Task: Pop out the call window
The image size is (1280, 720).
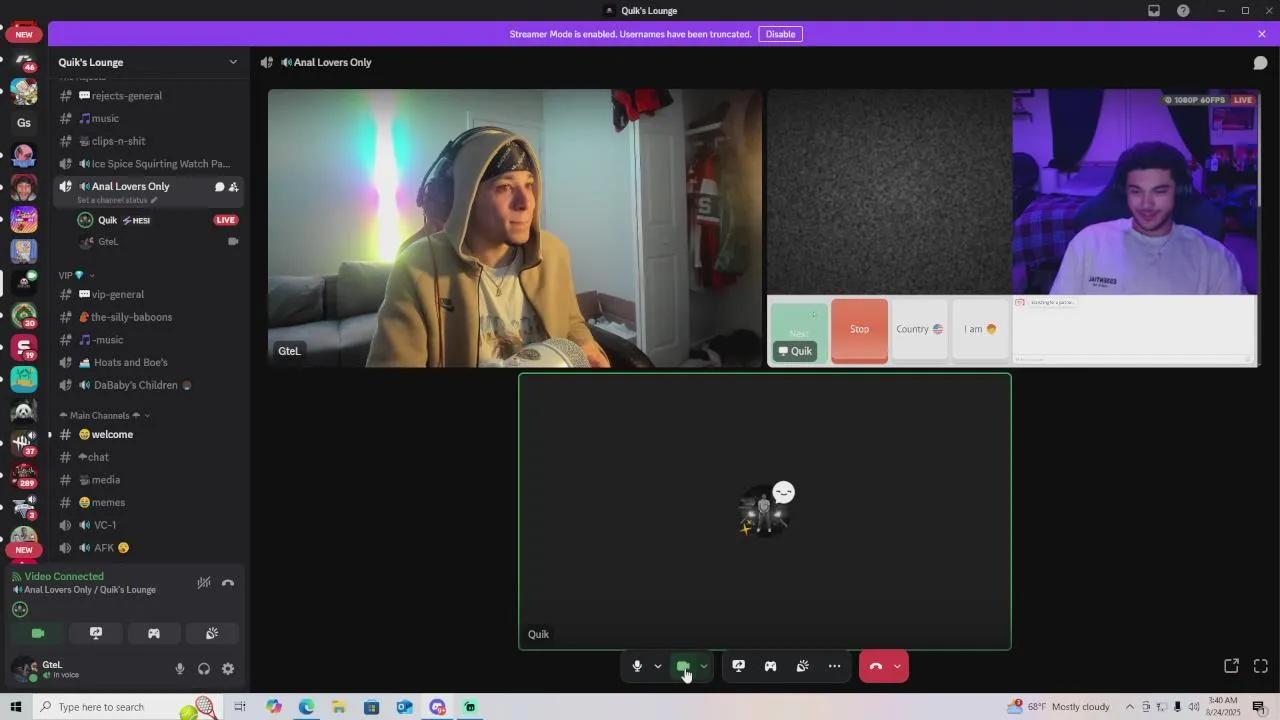Action: click(1231, 666)
